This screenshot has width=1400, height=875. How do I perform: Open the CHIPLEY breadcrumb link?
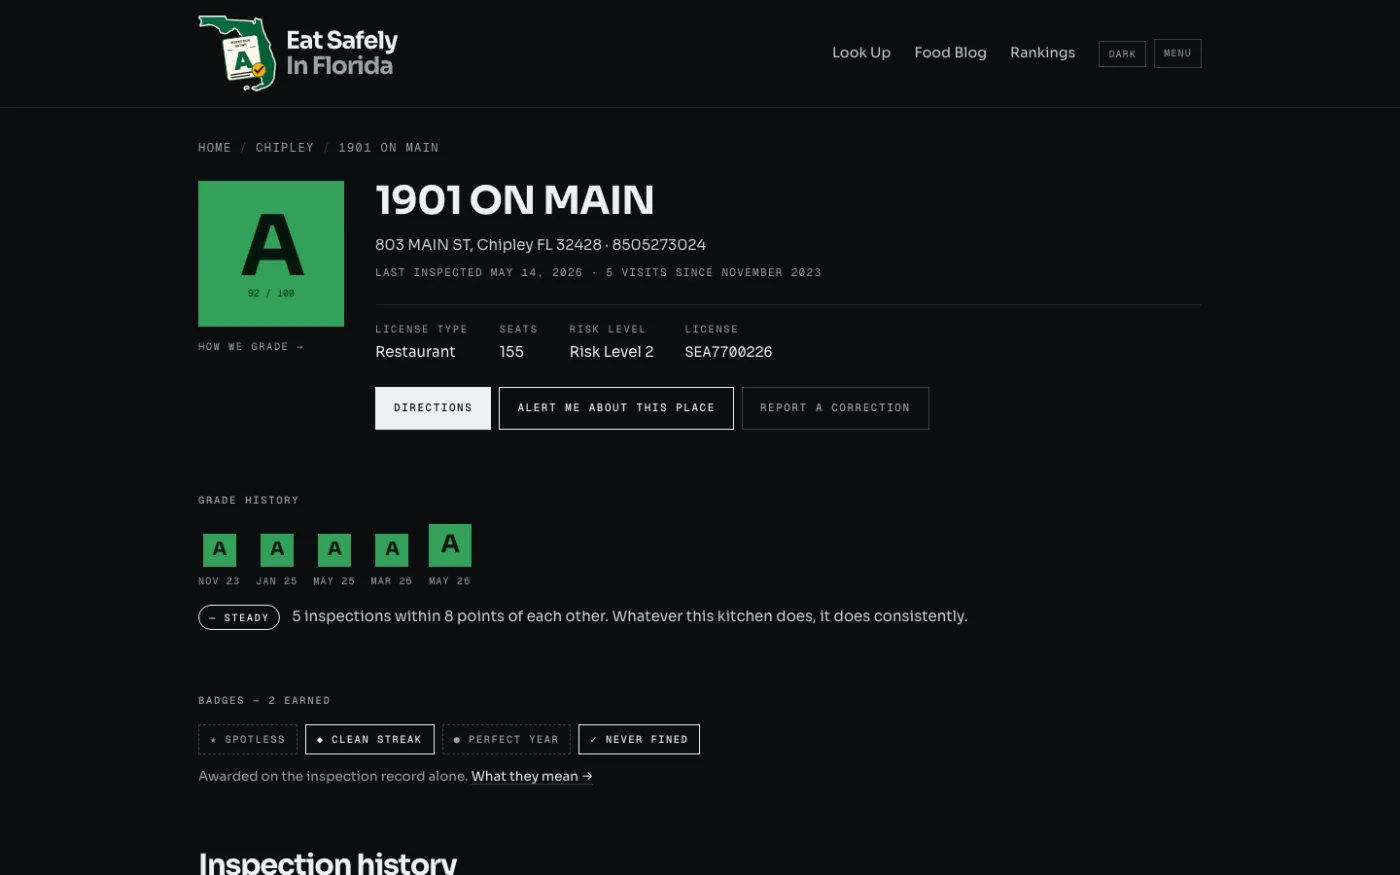[284, 148]
